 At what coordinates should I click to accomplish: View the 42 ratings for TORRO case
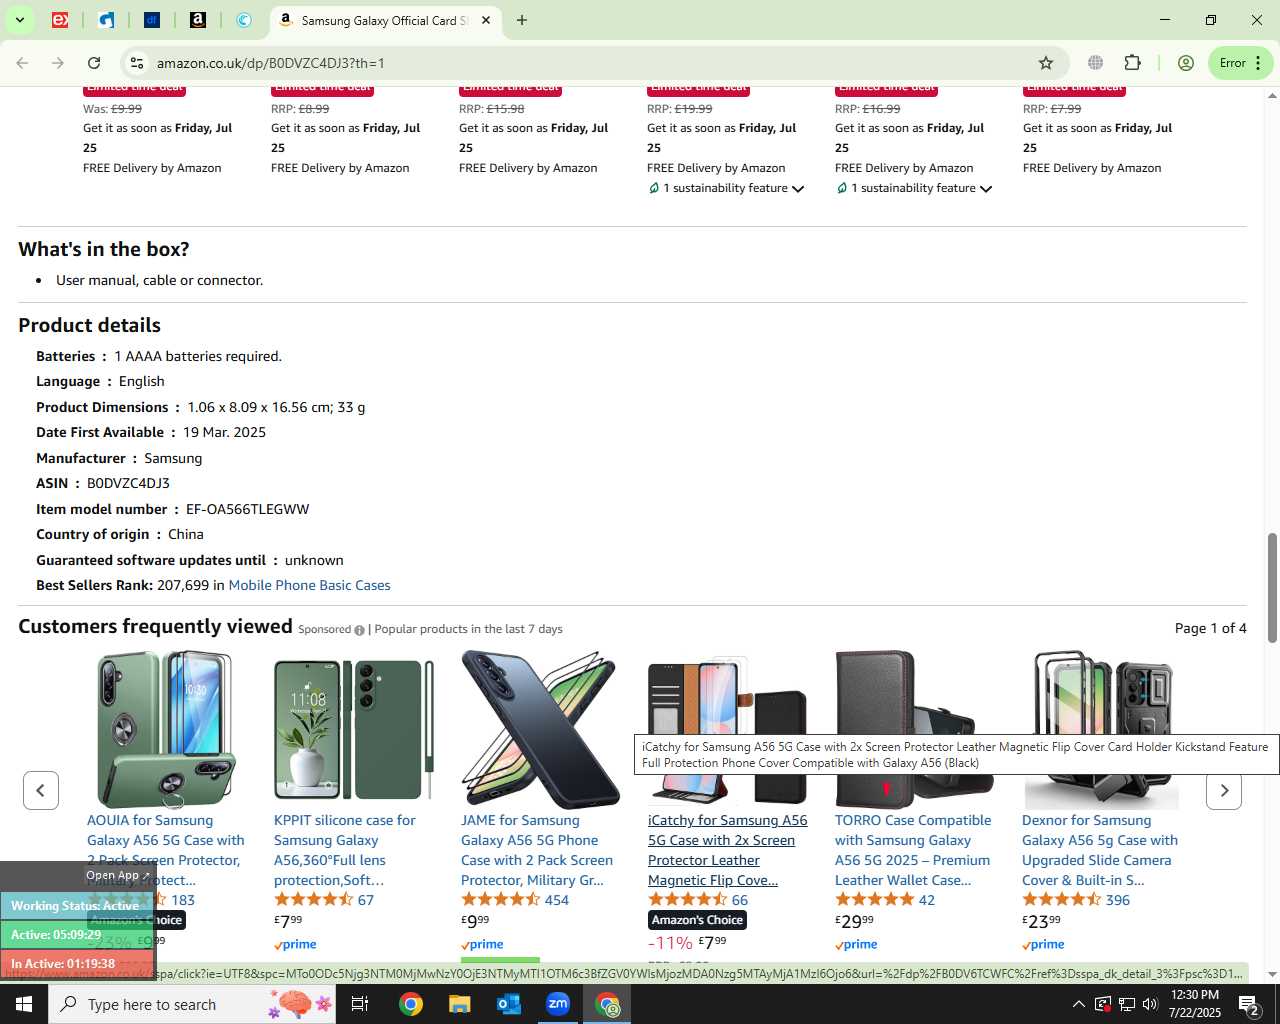coord(885,900)
